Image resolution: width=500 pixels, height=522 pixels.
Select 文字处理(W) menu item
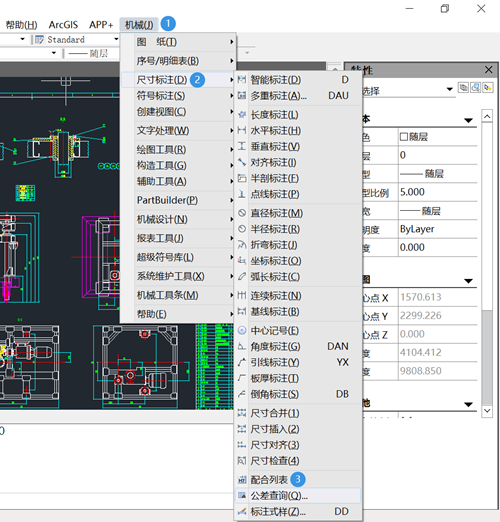pyautogui.click(x=178, y=131)
